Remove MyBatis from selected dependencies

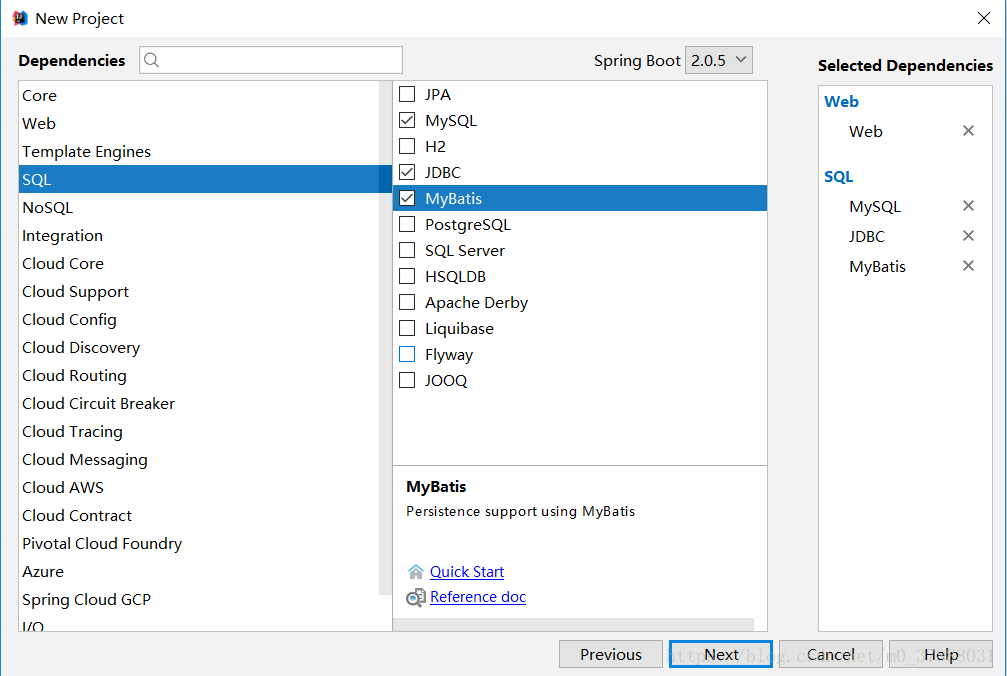[x=968, y=266]
